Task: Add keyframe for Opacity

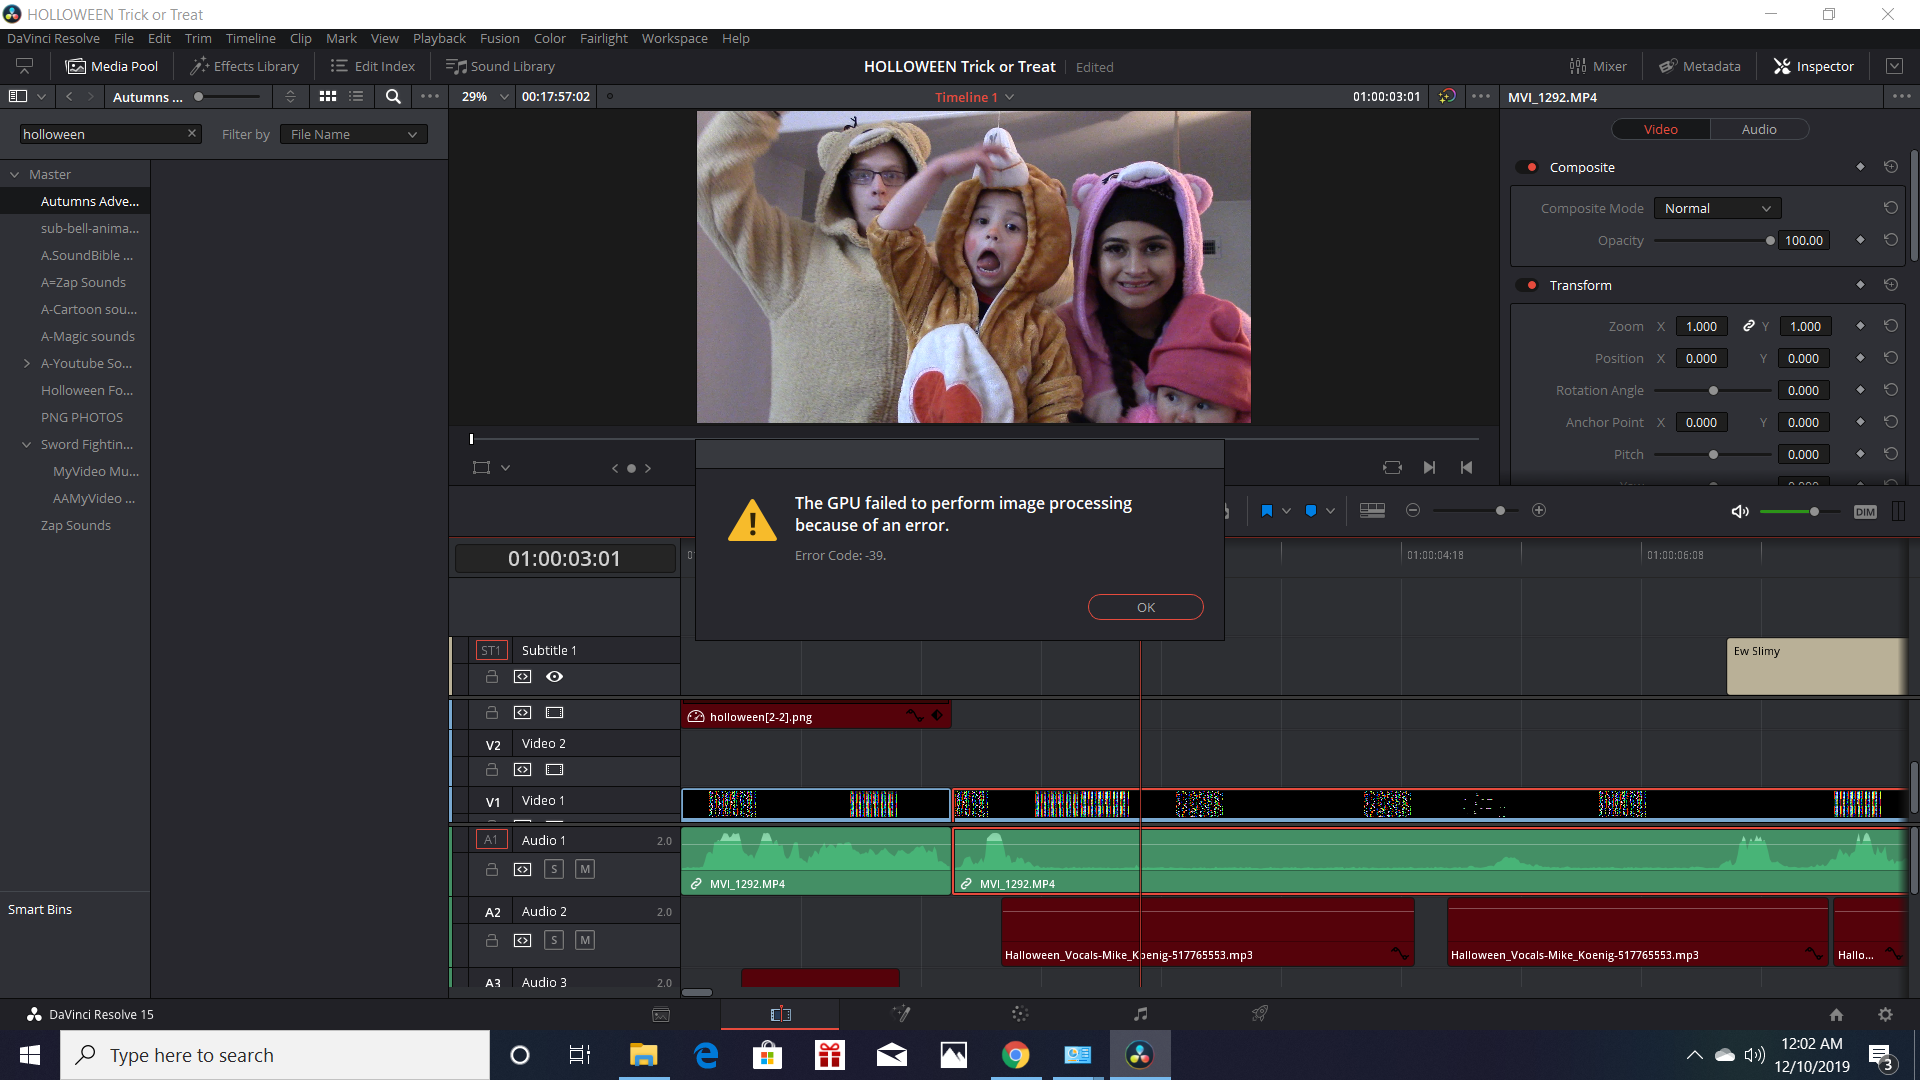Action: tap(1860, 240)
